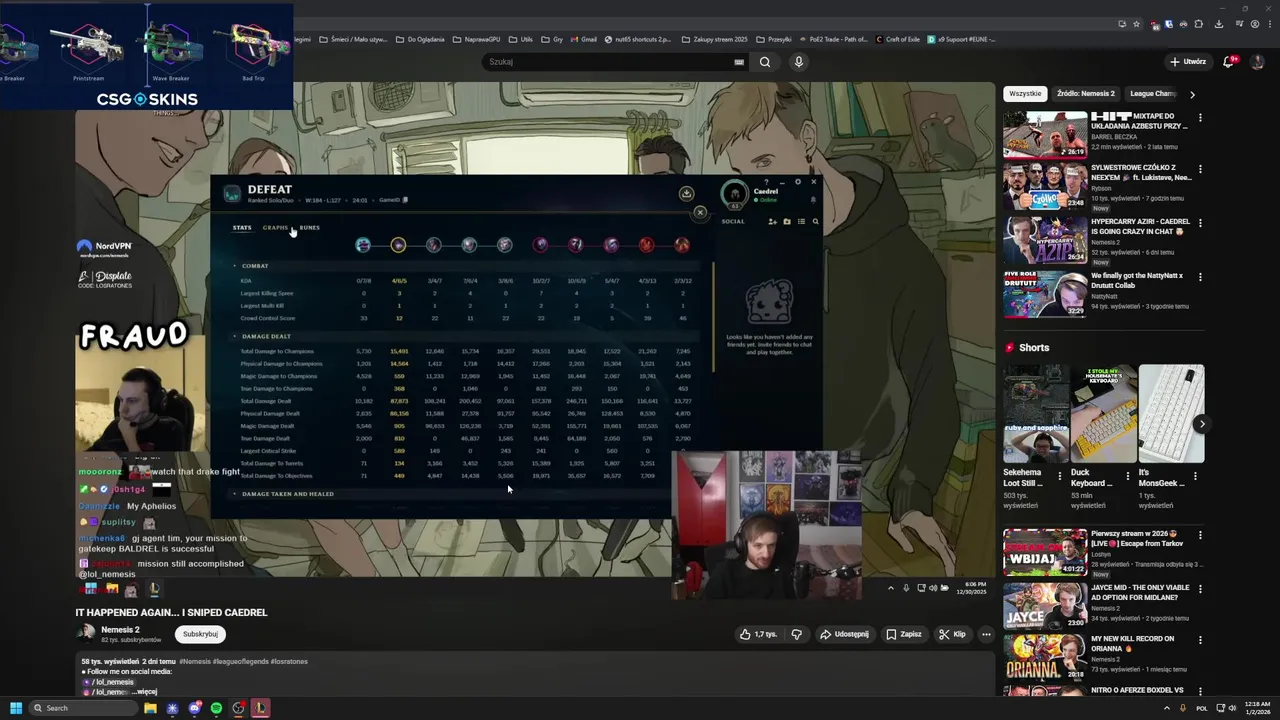The height and width of the screenshot is (720, 1280).
Task: Click the YouTube search magnifier button
Action: 765,62
